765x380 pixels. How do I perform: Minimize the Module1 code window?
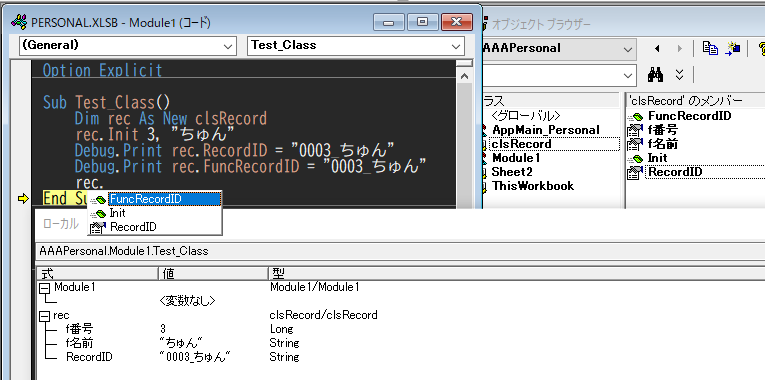[x=389, y=21]
